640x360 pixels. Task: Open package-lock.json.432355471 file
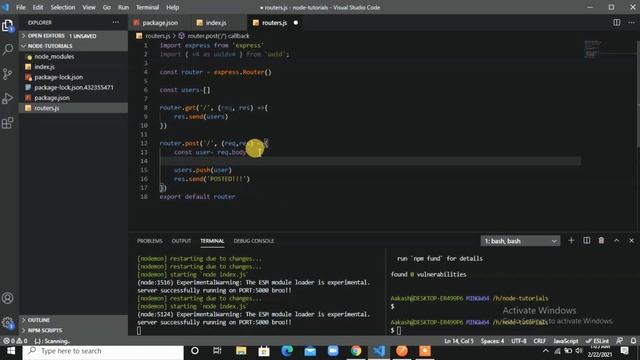point(74,87)
